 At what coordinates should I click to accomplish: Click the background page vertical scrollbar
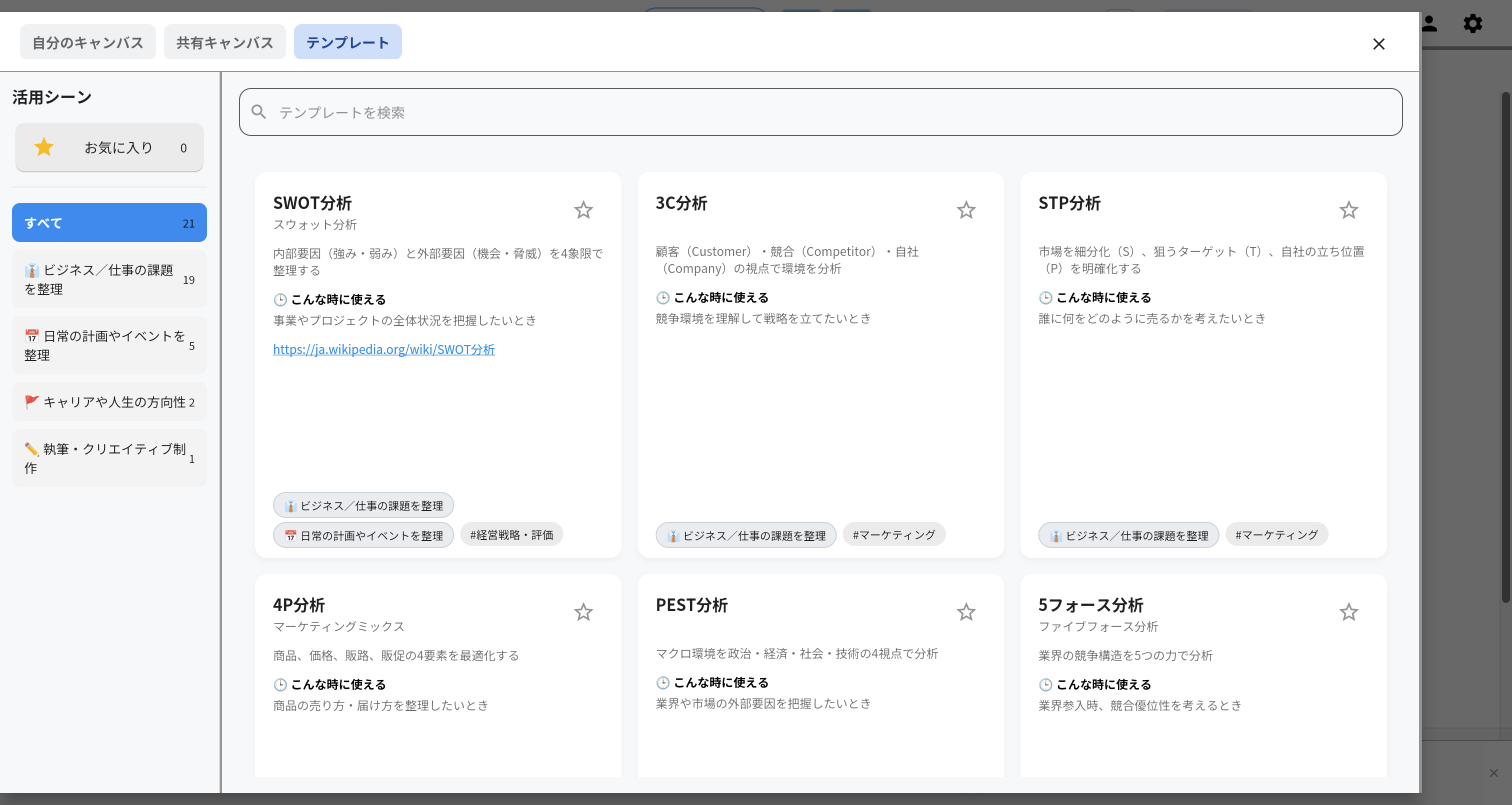pos(1506,348)
